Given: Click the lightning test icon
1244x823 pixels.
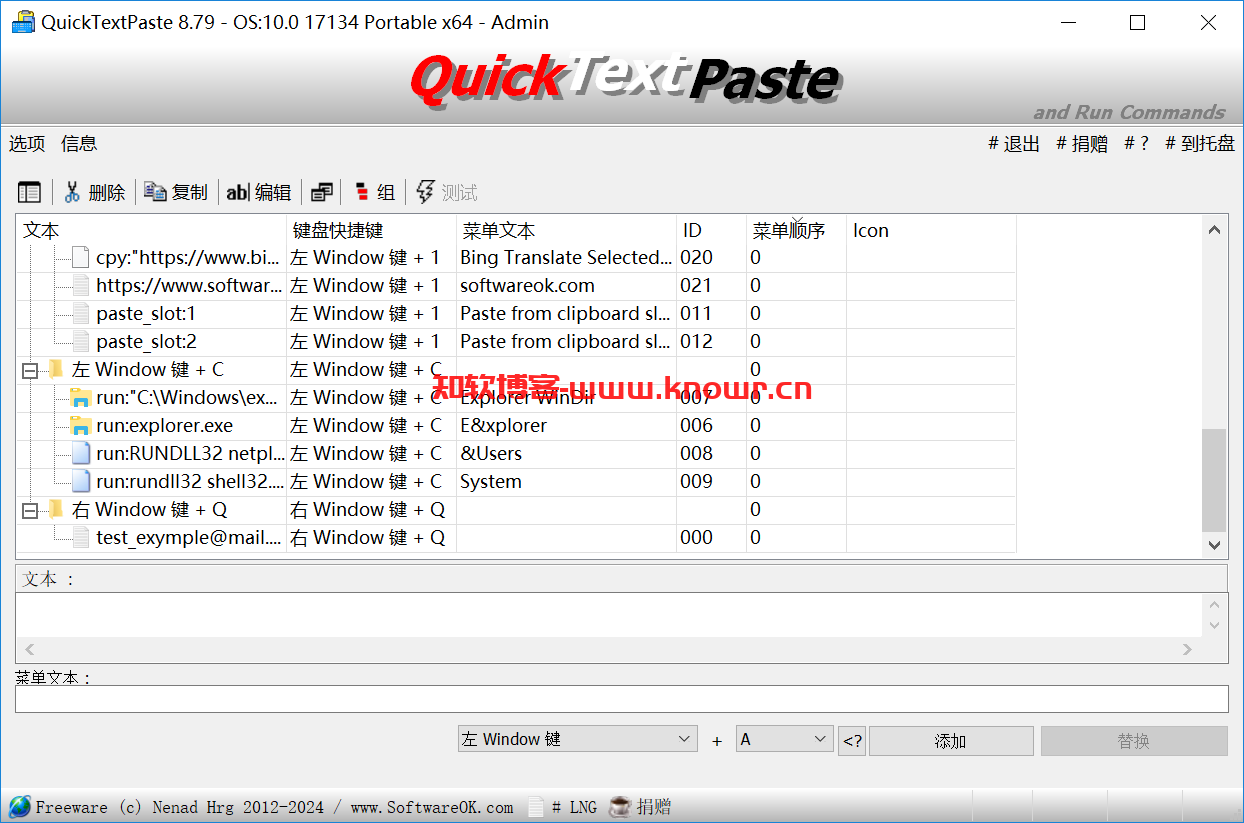Looking at the screenshot, I should point(425,192).
